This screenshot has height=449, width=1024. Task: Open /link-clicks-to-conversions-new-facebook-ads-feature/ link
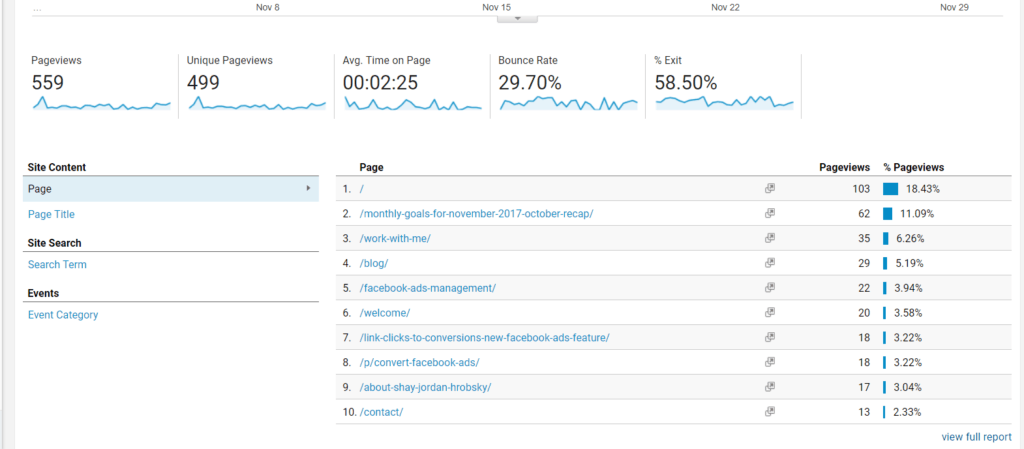coord(484,338)
